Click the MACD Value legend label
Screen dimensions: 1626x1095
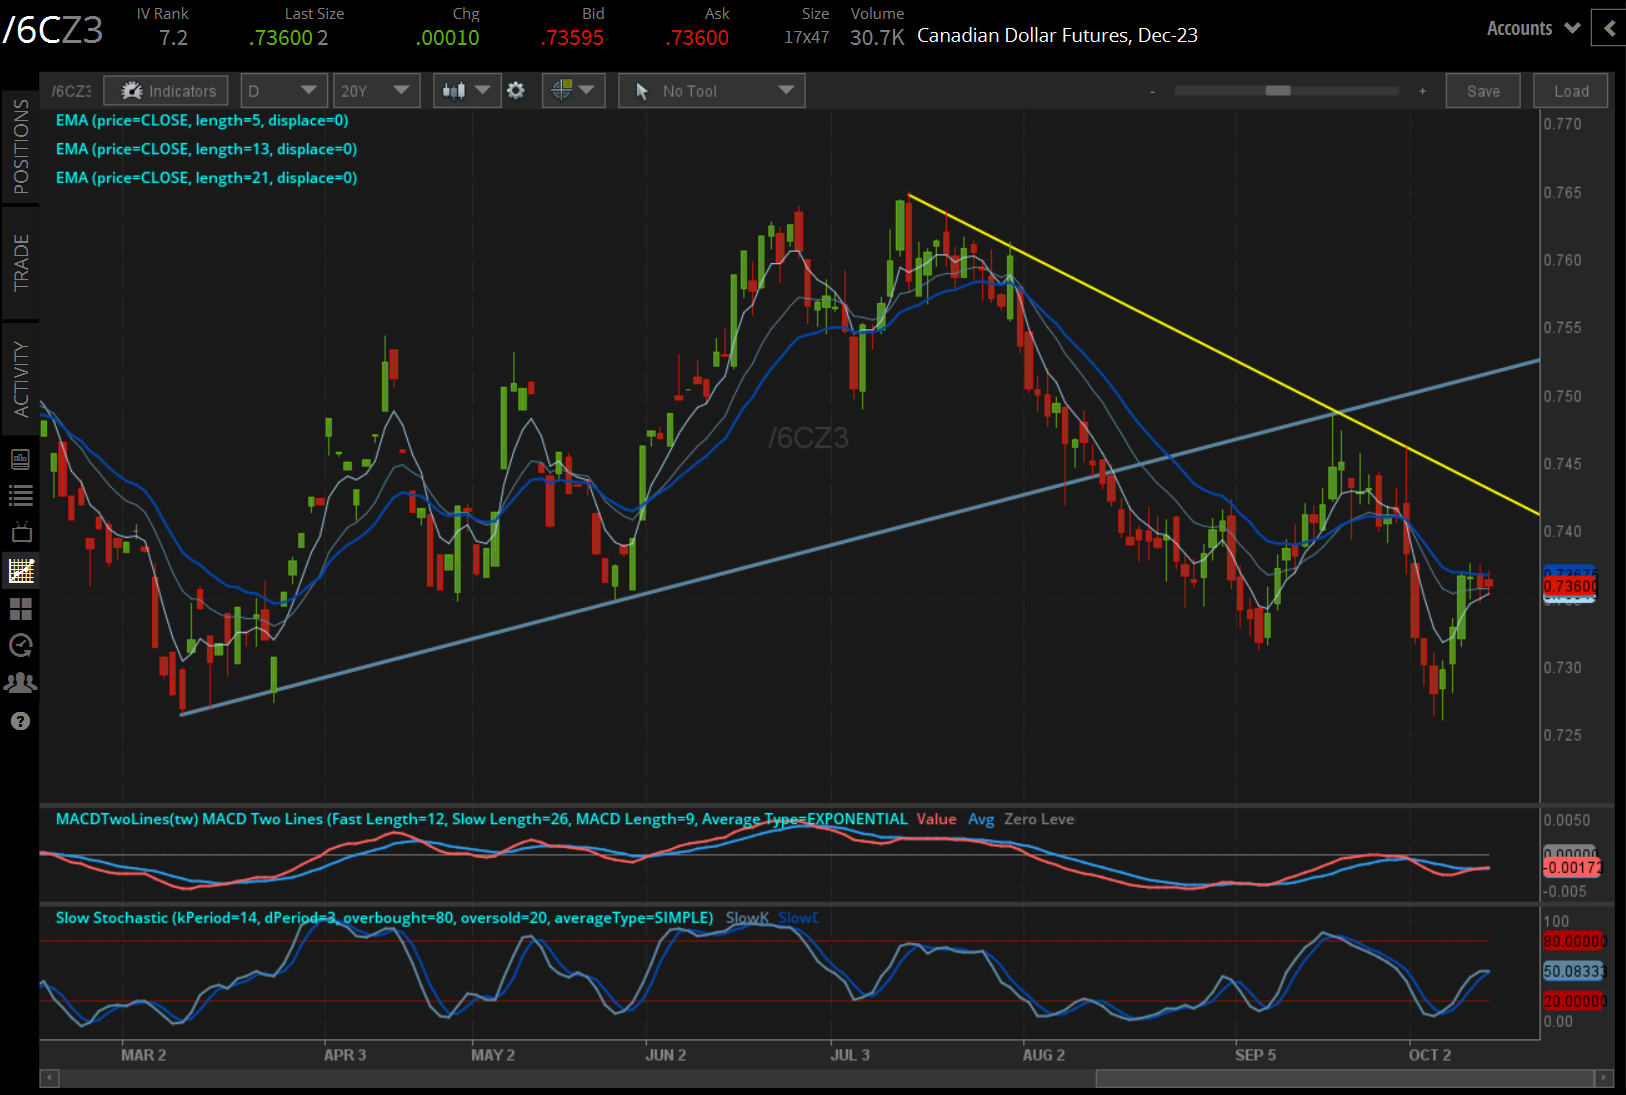pos(936,819)
